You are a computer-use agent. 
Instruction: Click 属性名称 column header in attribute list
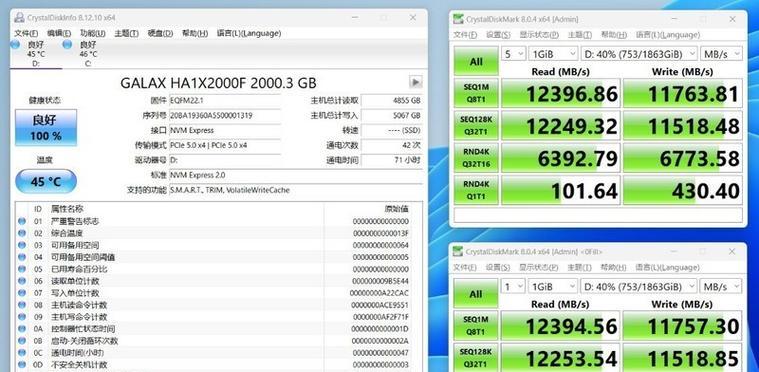coord(67,208)
